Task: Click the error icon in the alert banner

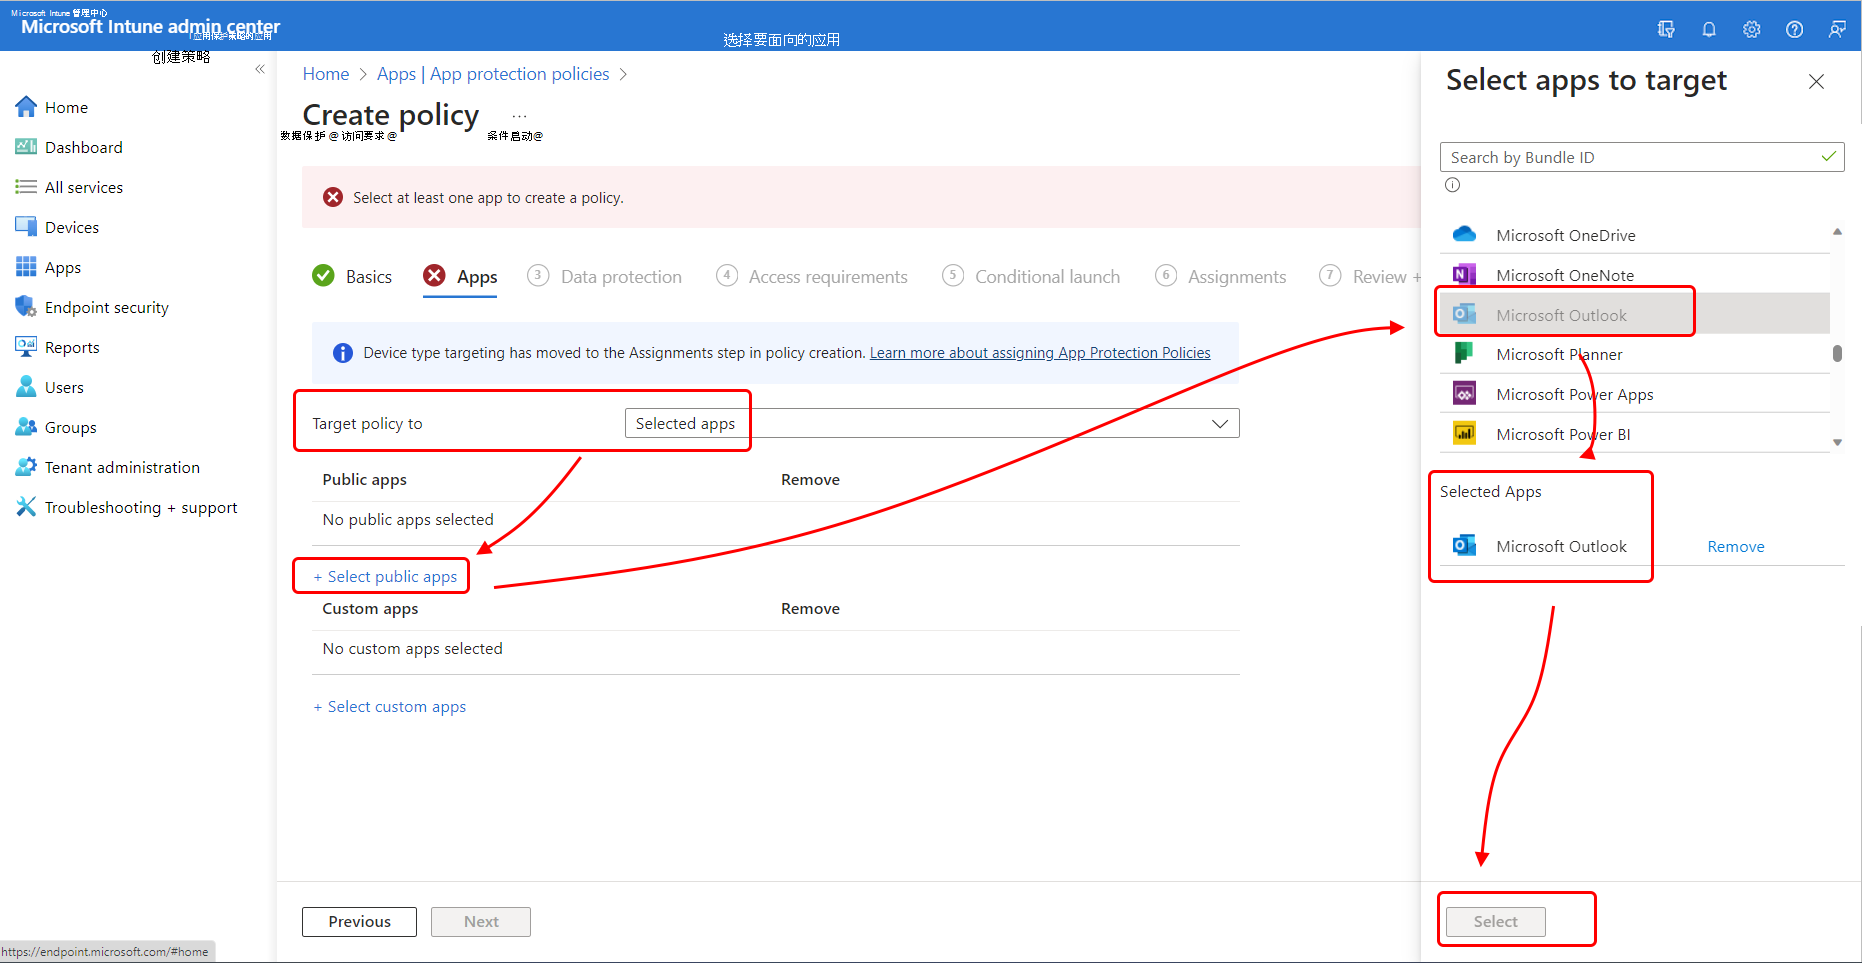Action: pyautogui.click(x=333, y=197)
